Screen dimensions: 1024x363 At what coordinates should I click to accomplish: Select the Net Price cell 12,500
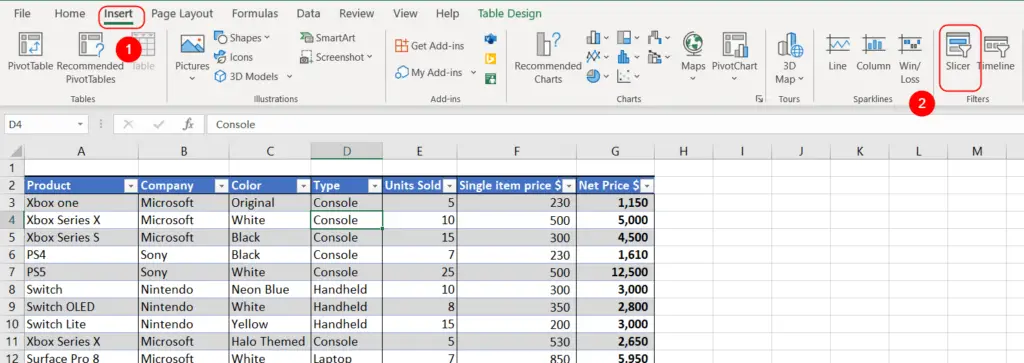(x=615, y=272)
